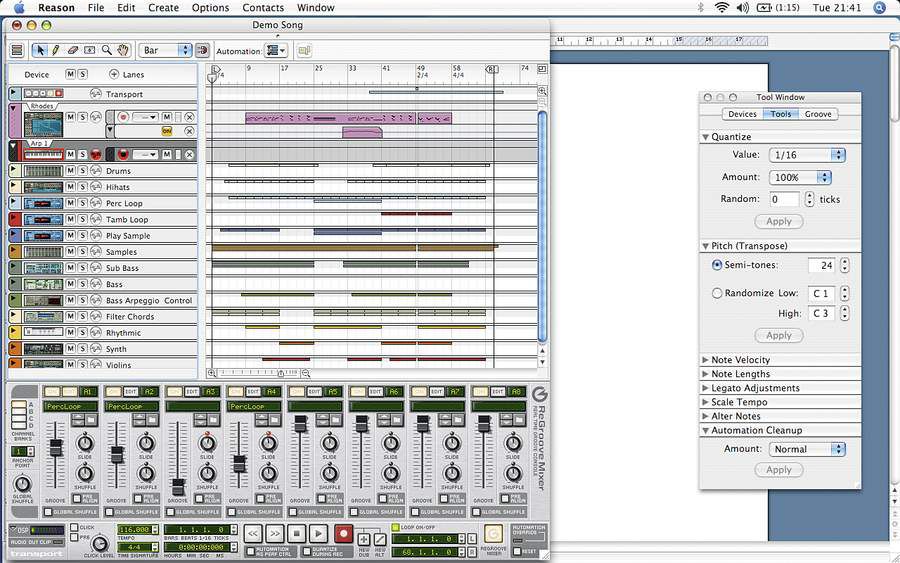The width and height of the screenshot is (900, 563).
Task: Click Apply under Automation Cleanup
Action: point(779,470)
